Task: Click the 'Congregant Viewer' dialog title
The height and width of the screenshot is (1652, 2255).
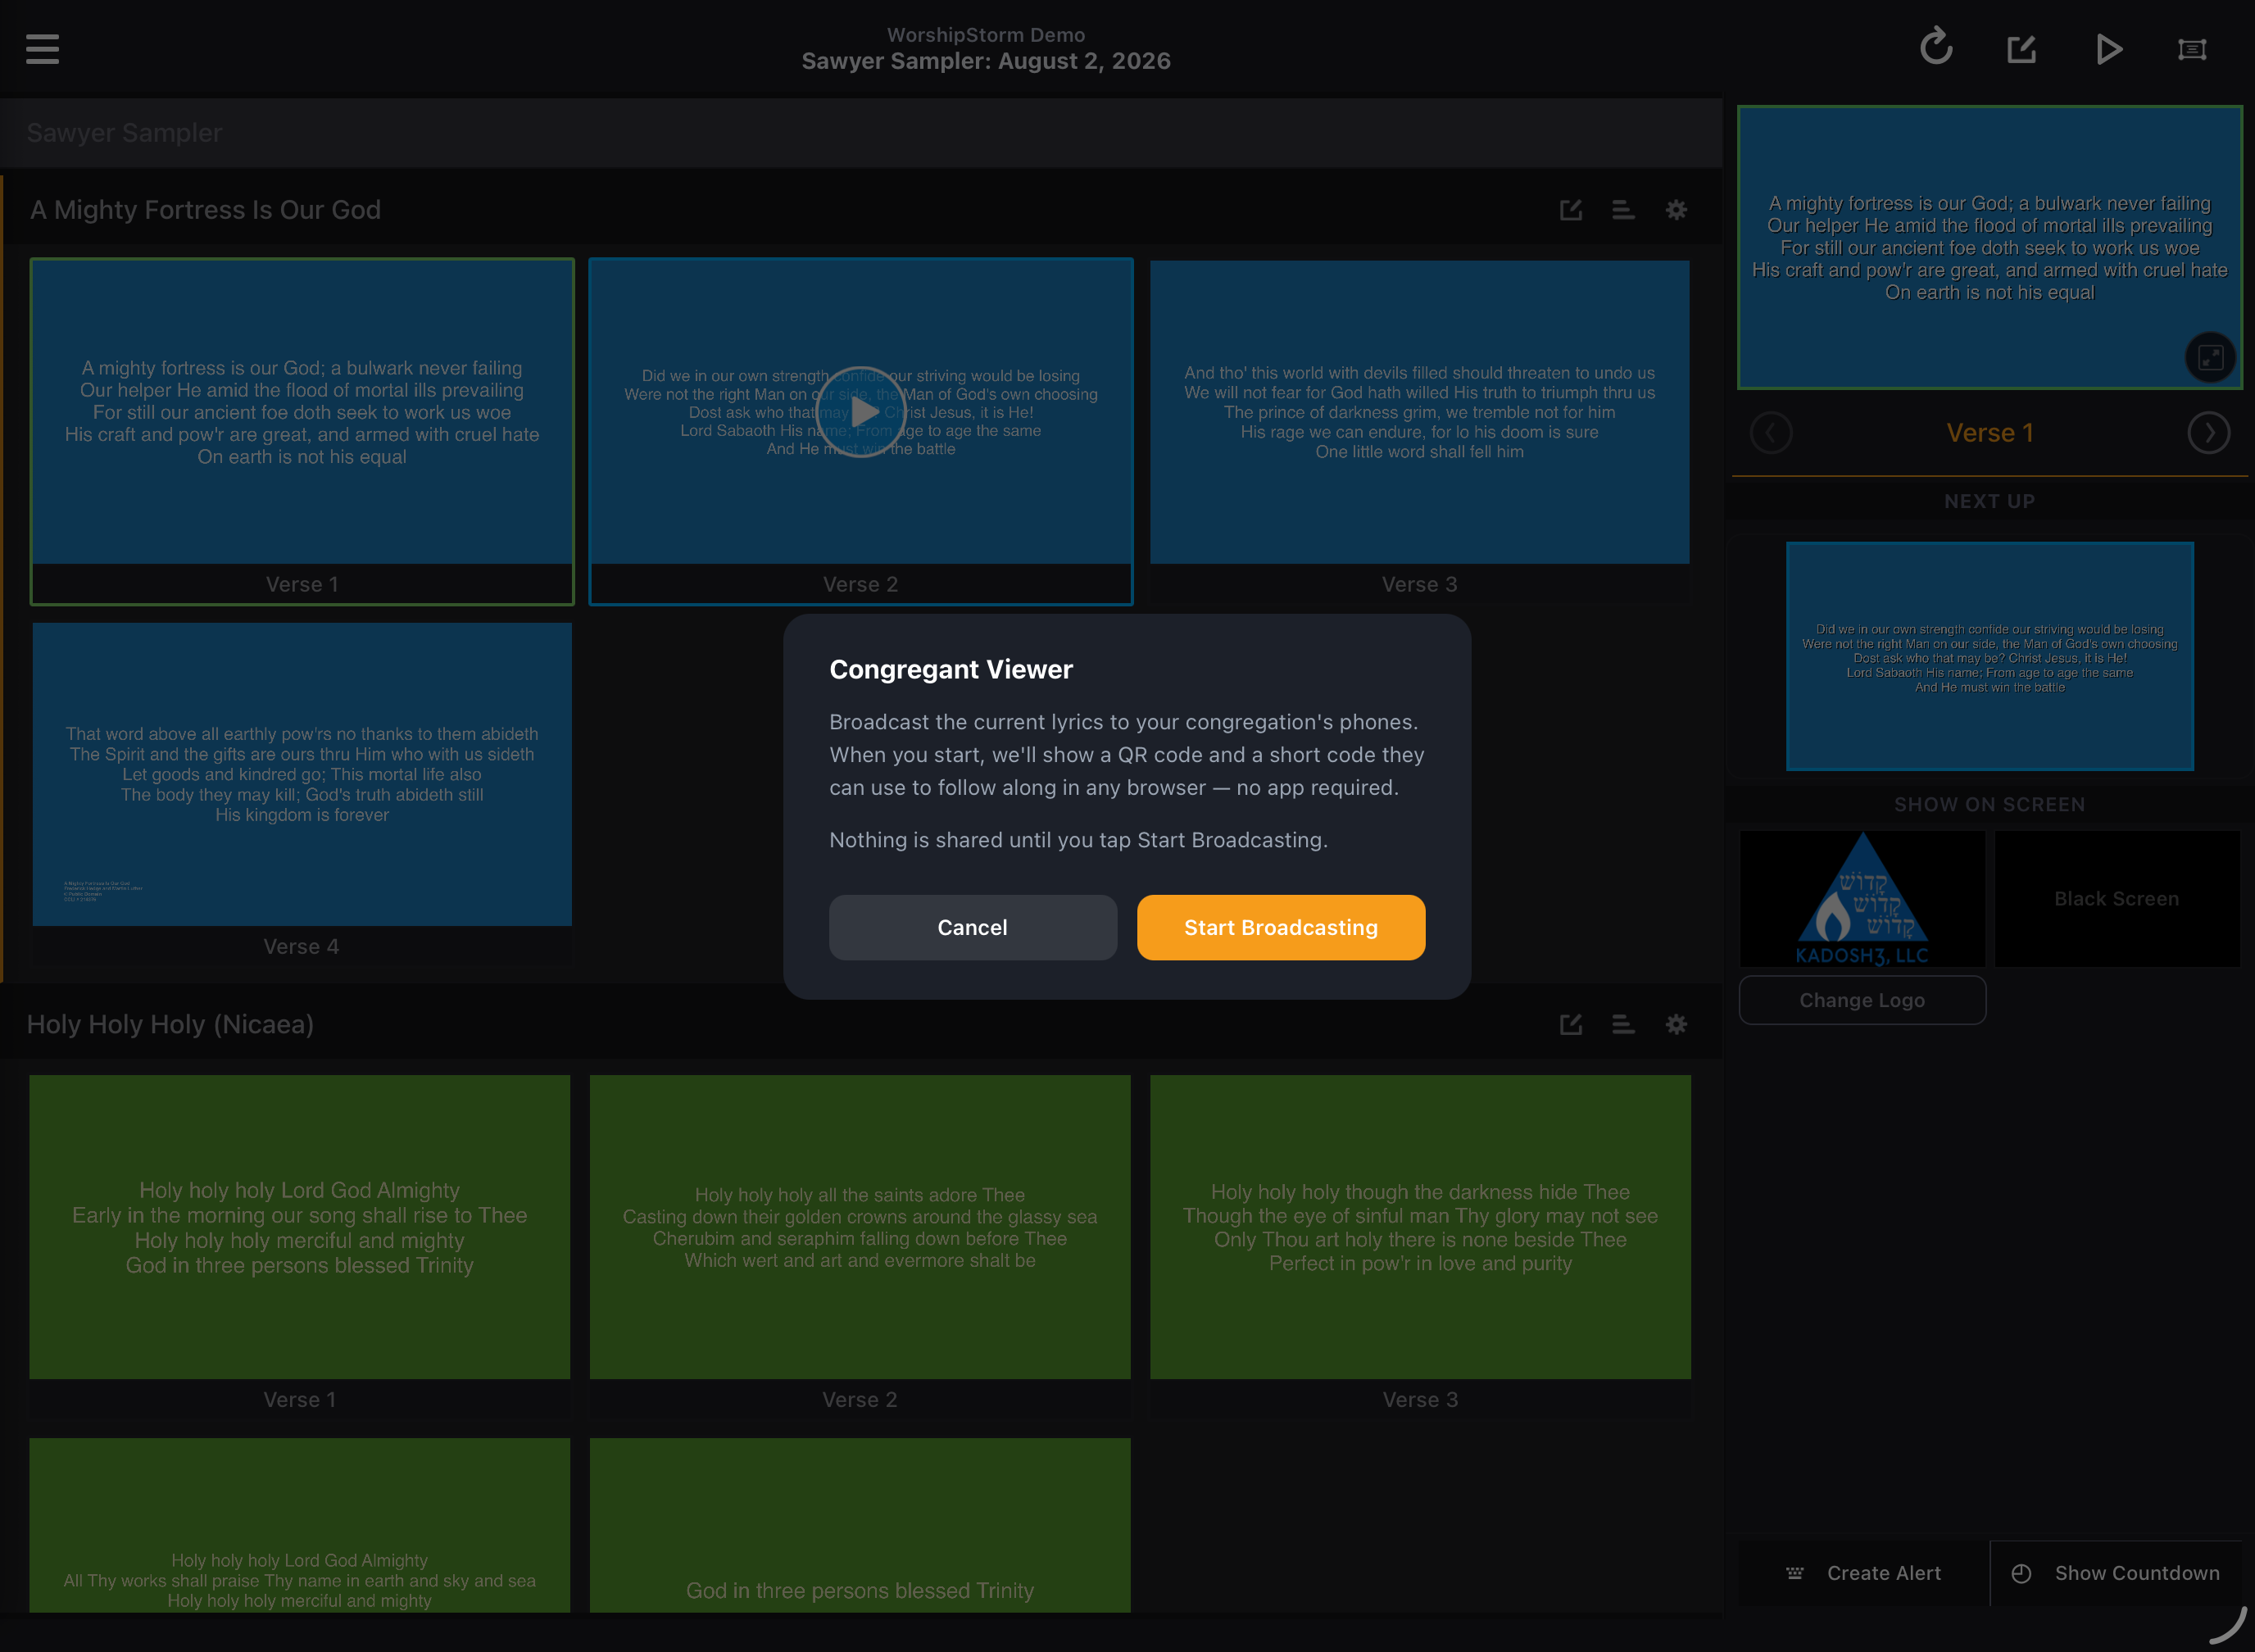Action: pos(951,669)
